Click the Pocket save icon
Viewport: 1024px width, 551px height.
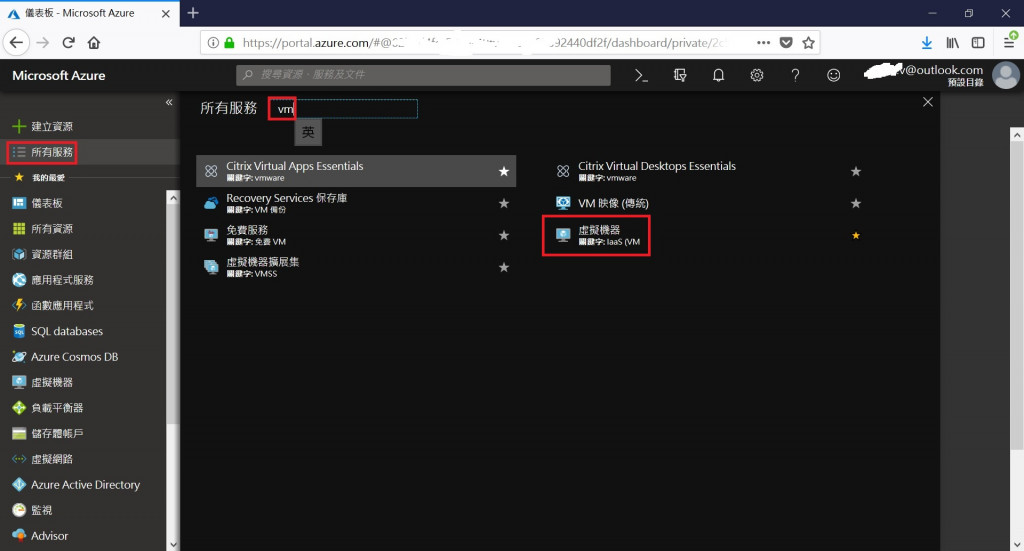[x=786, y=43]
